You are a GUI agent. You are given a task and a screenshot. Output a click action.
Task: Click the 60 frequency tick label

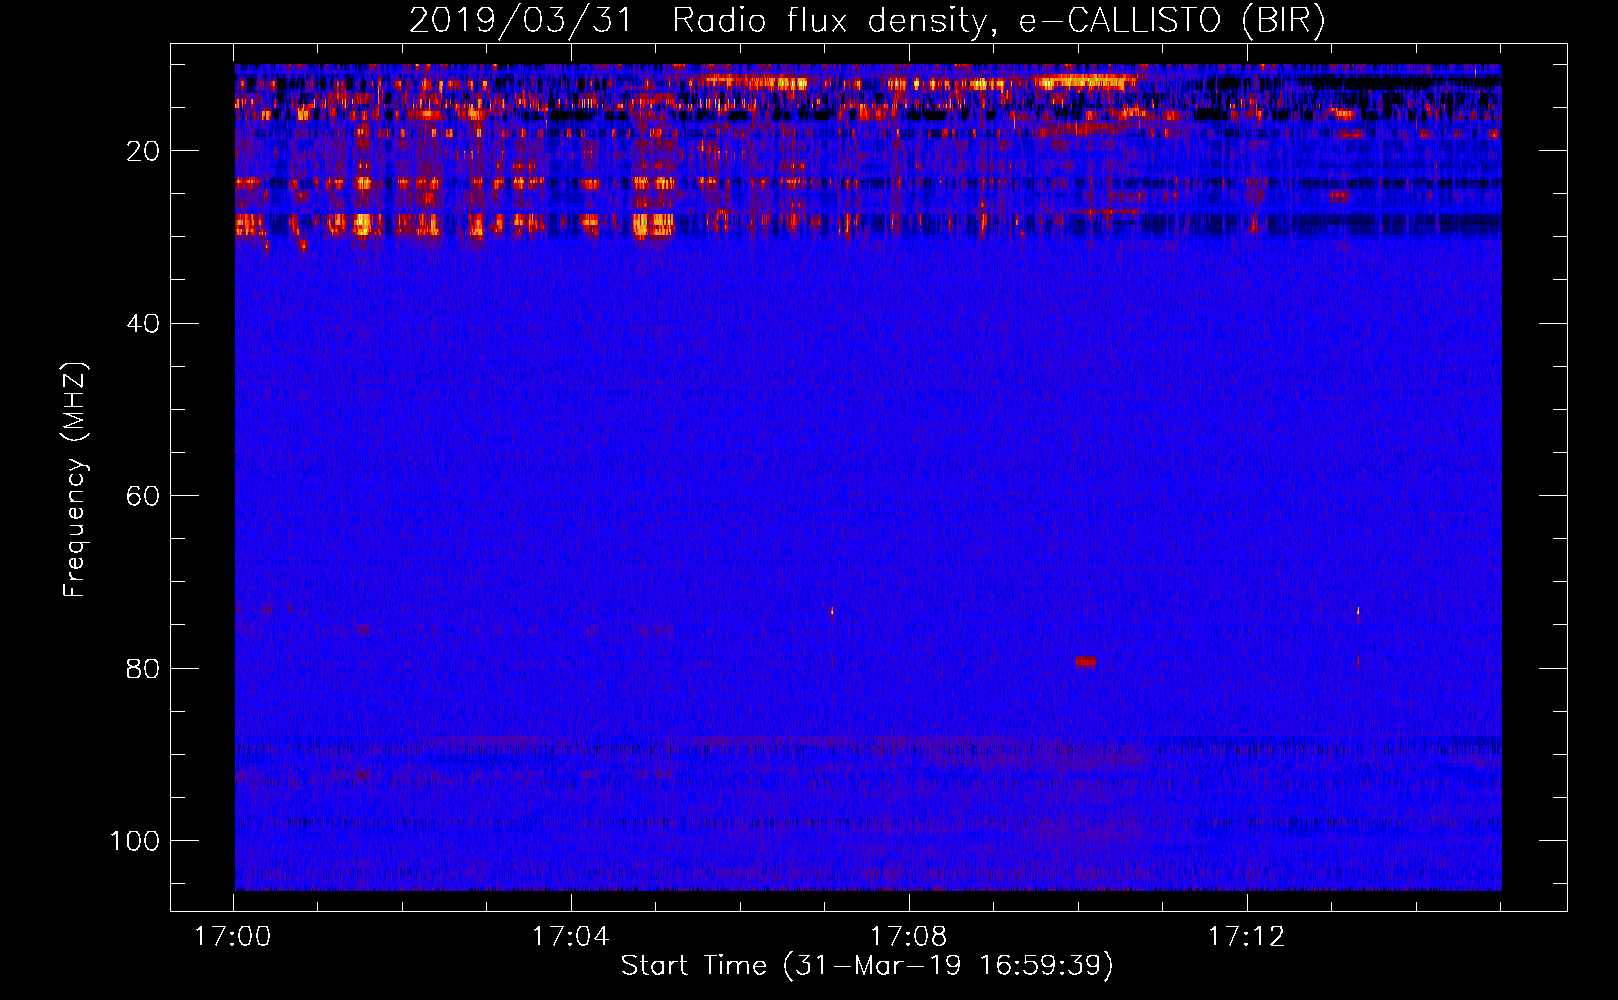[143, 496]
